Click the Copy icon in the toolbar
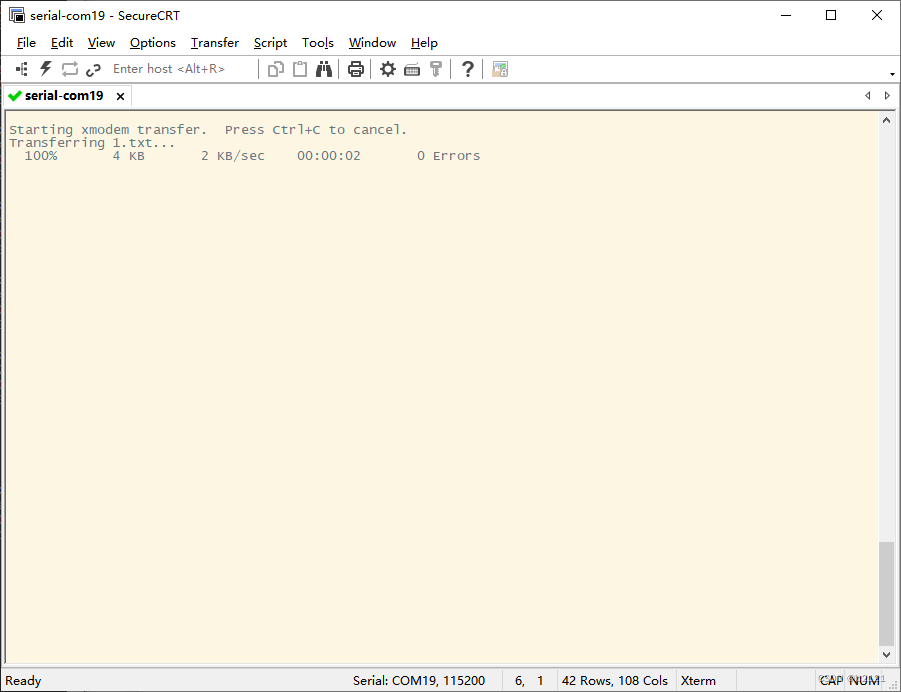 [278, 68]
